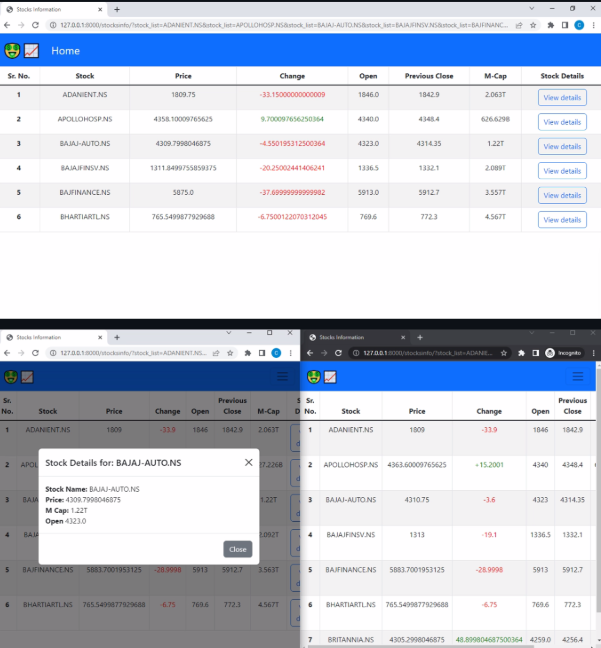The width and height of the screenshot is (601, 648).
Task: Click chart emoji logo in incognito window
Action: point(330,376)
